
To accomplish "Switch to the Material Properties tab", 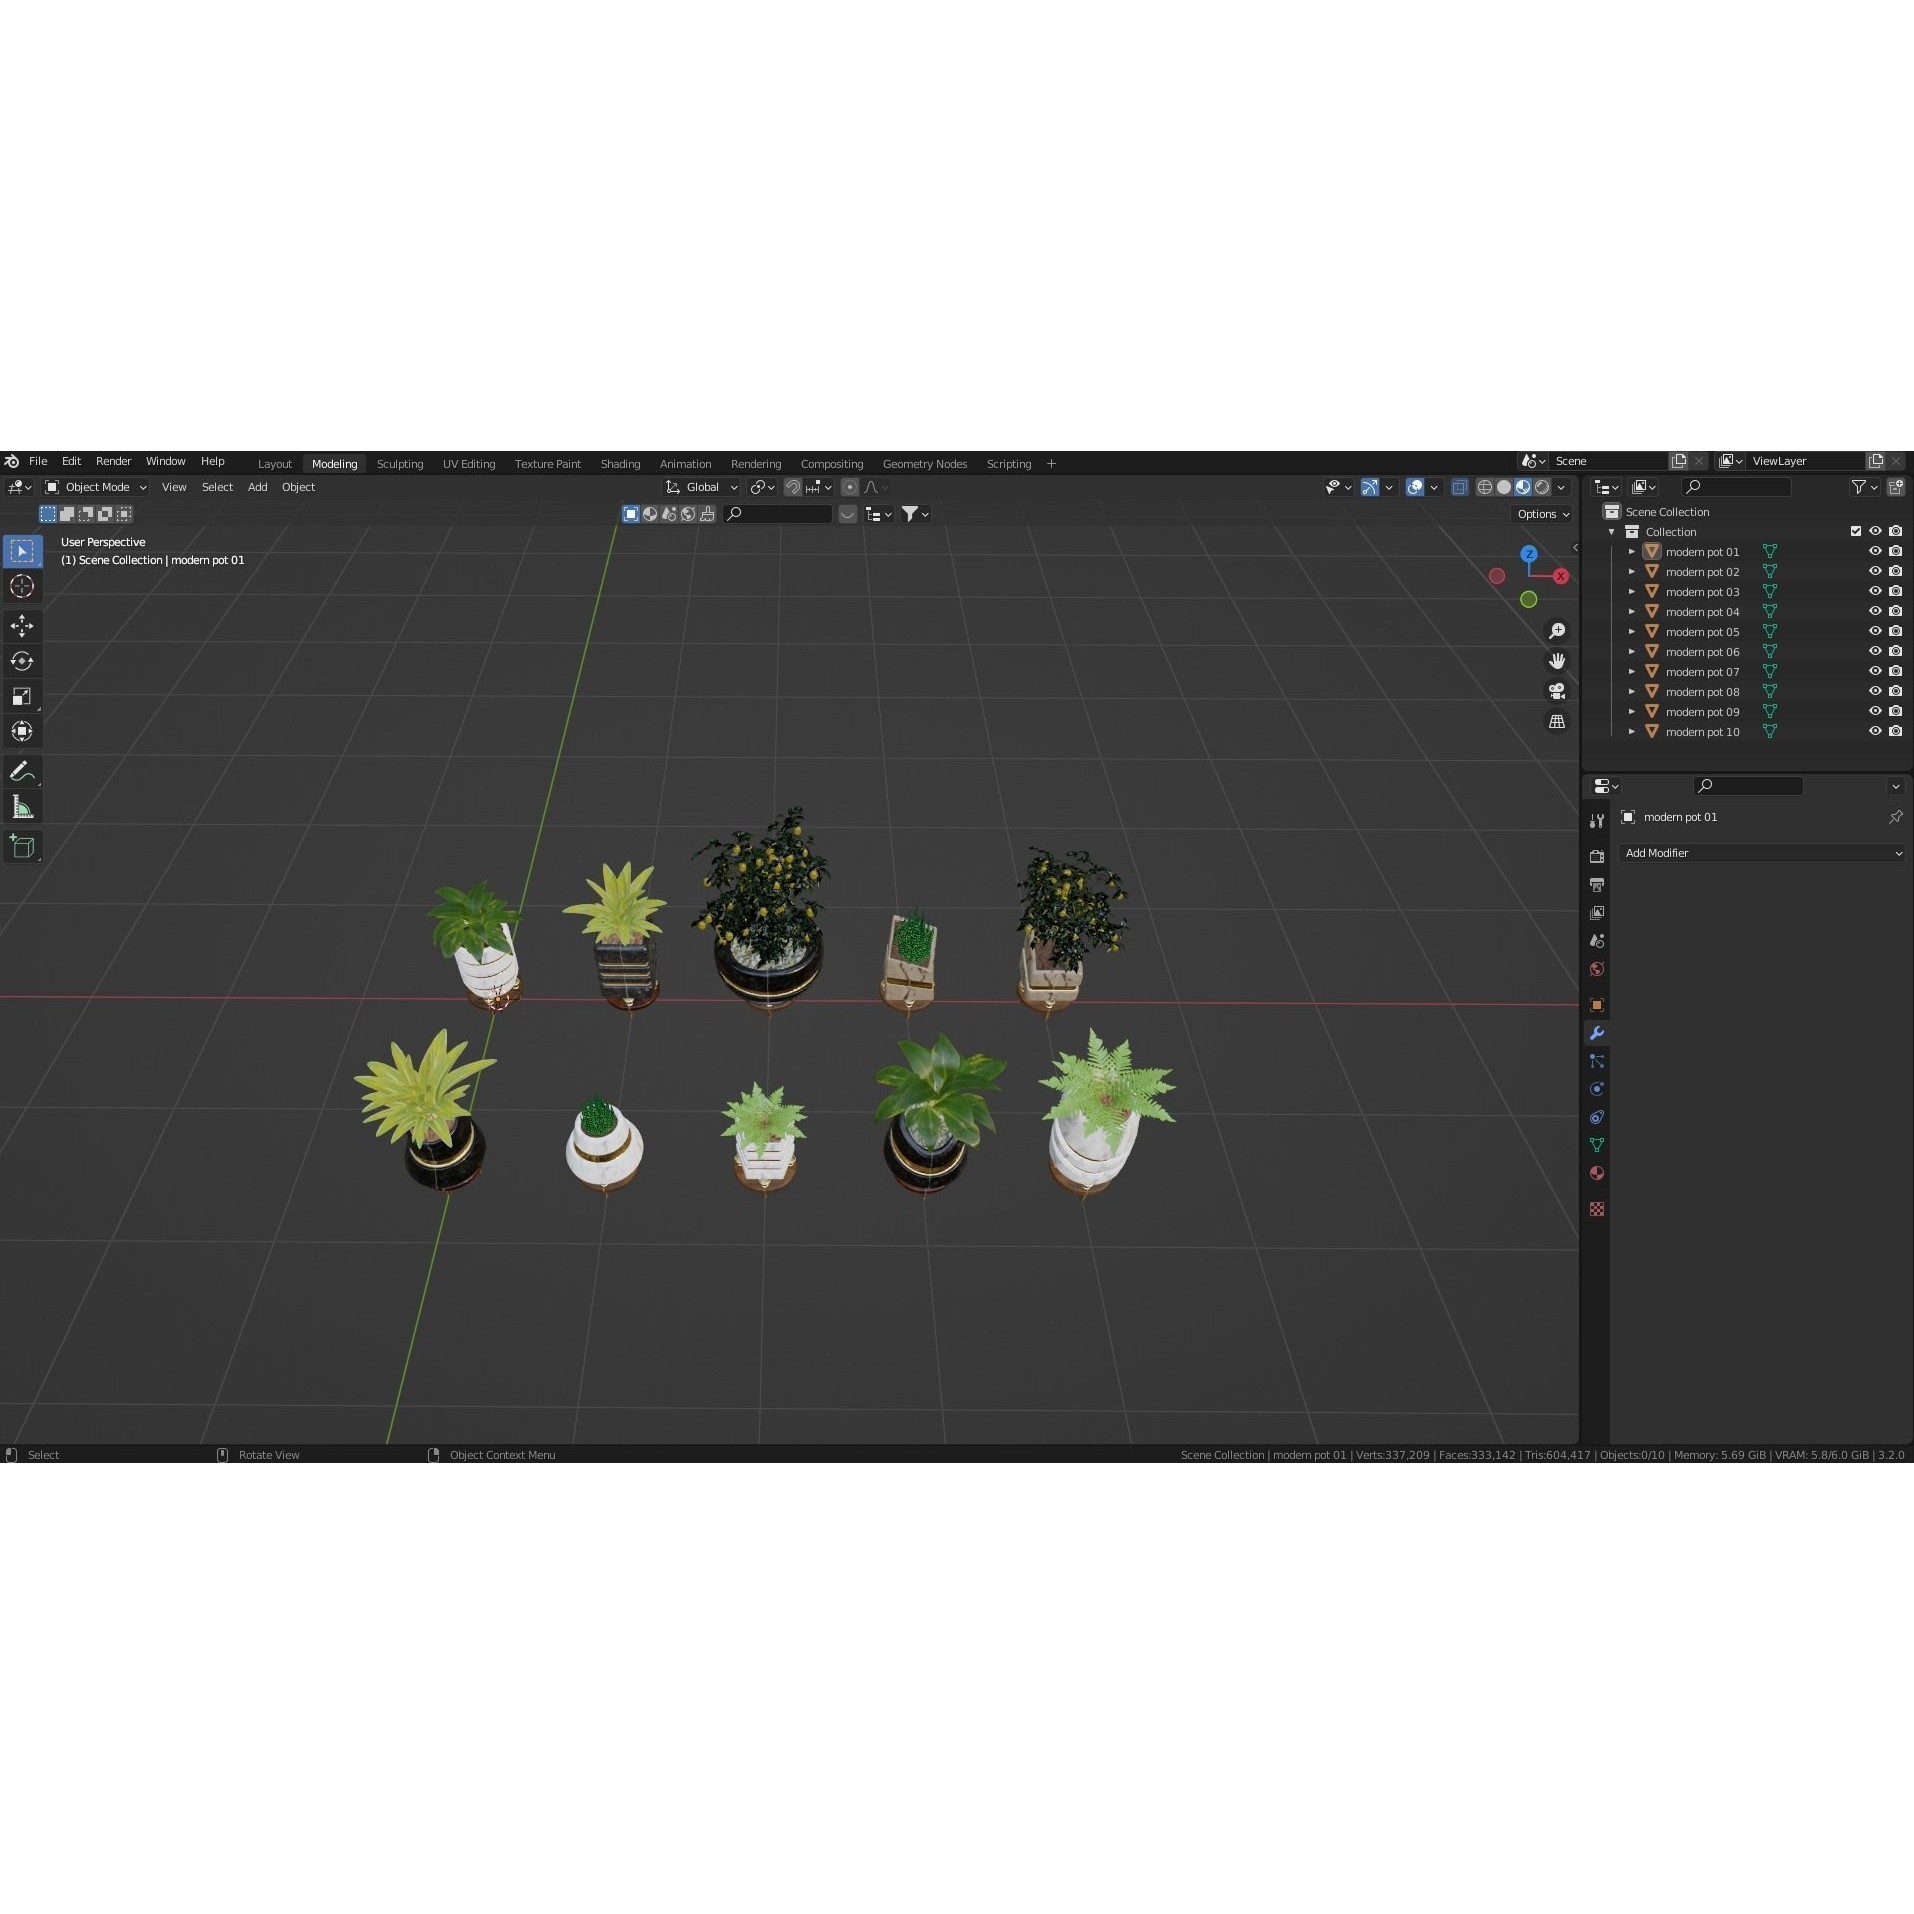I will pos(1597,1173).
